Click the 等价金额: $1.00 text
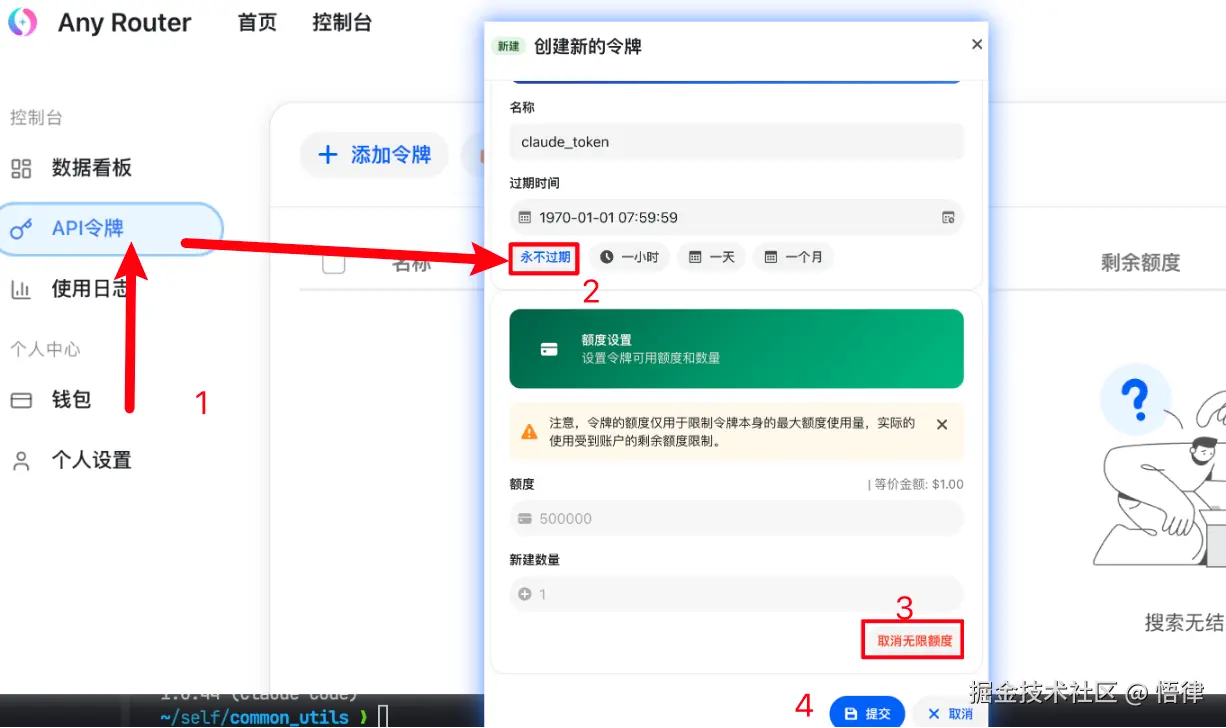This screenshot has width=1226, height=728. point(919,484)
